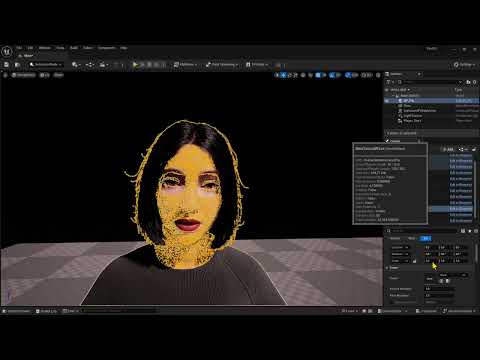Open the Location type dropdown
Image resolution: width=480 pixels, height=360 pixels.
400,247
